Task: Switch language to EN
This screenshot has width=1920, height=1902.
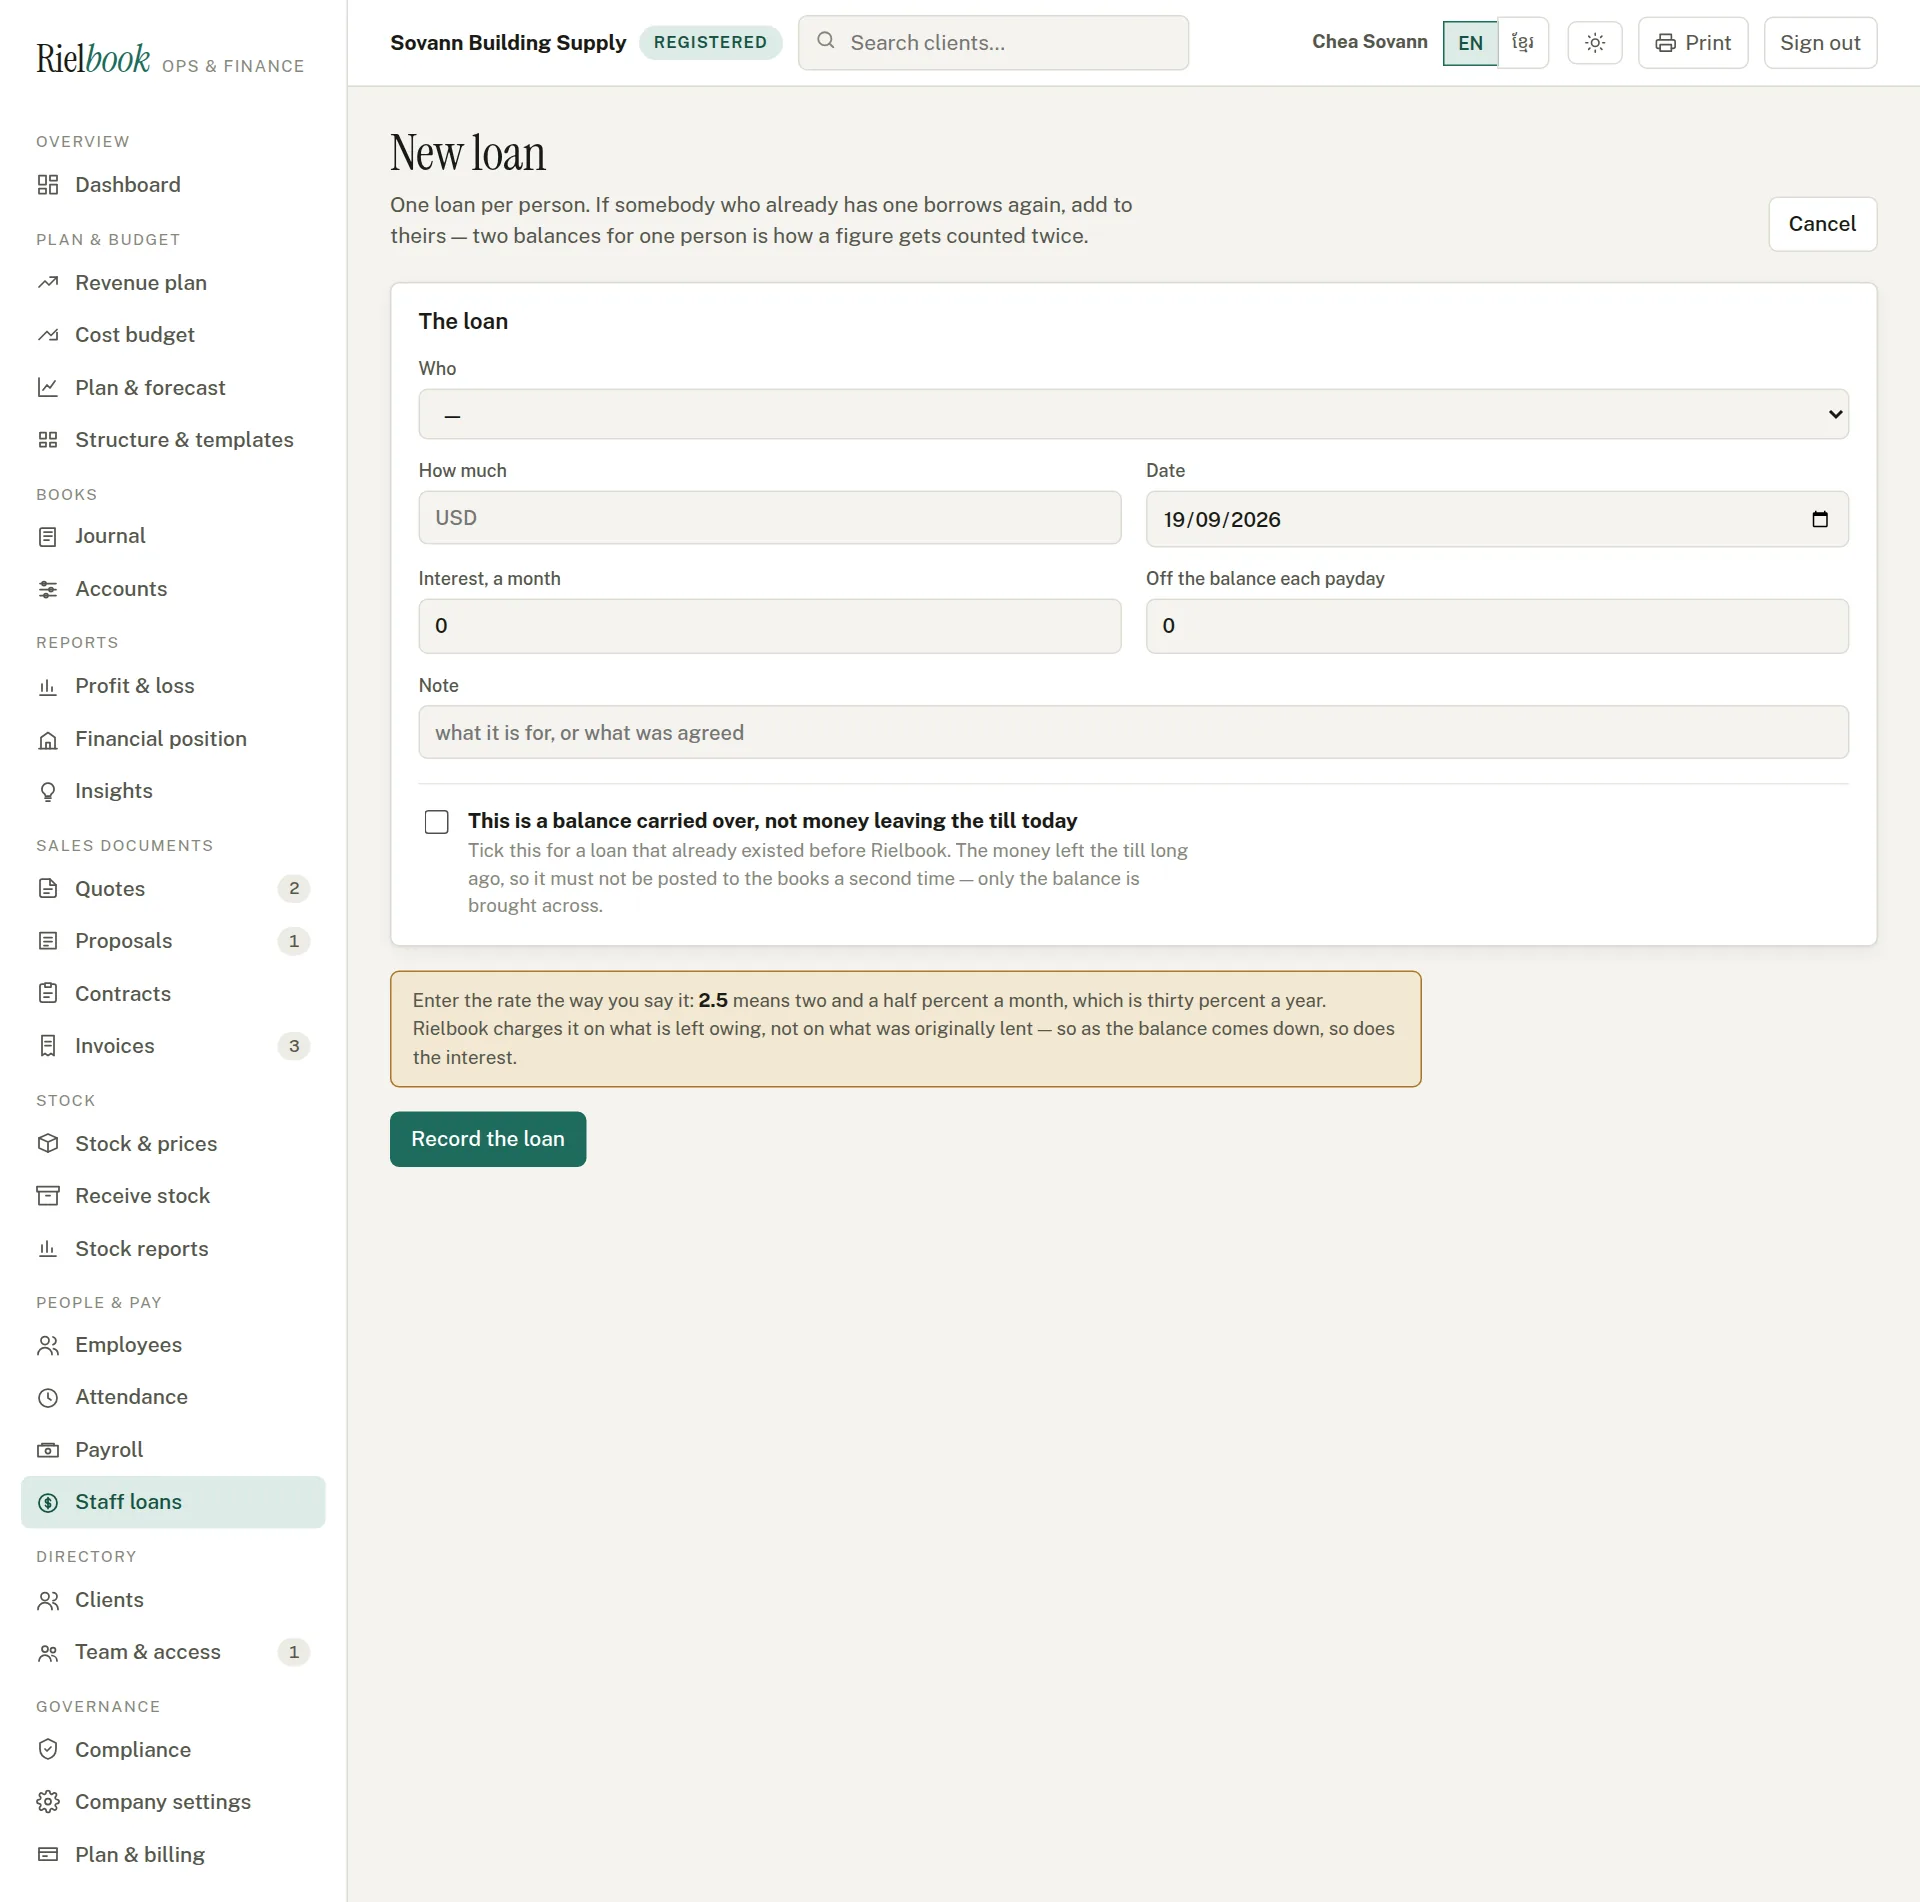Action: click(1470, 43)
